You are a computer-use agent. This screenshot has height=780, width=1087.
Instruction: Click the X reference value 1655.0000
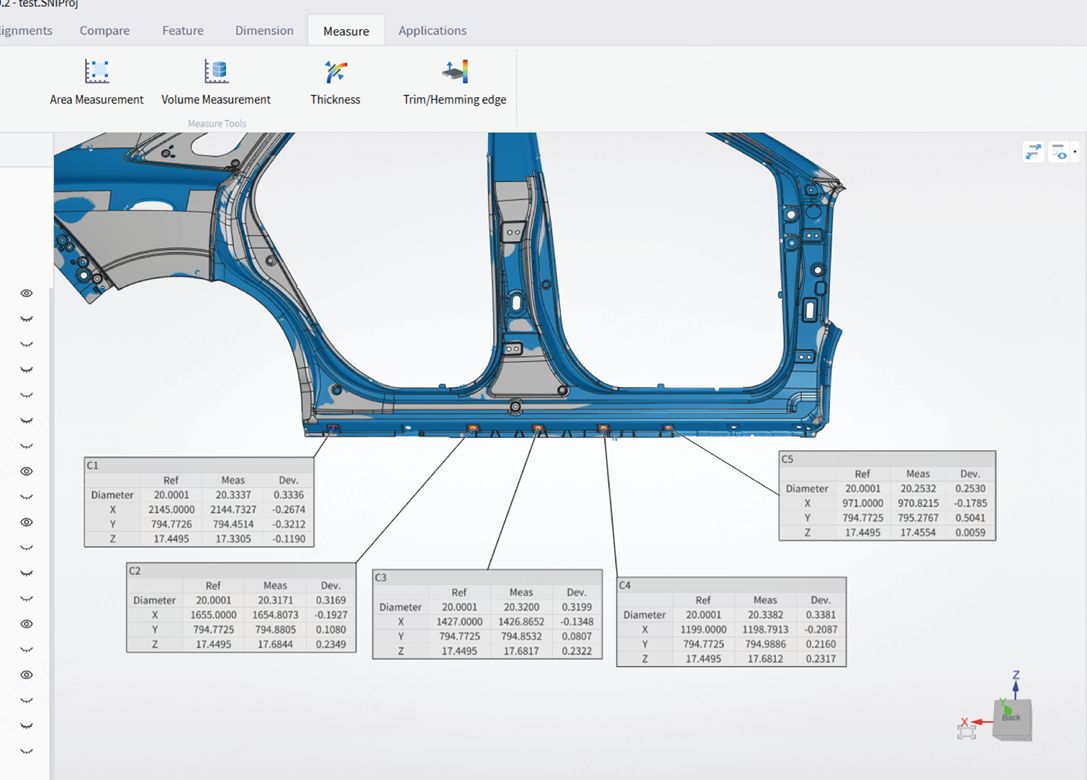tap(214, 615)
